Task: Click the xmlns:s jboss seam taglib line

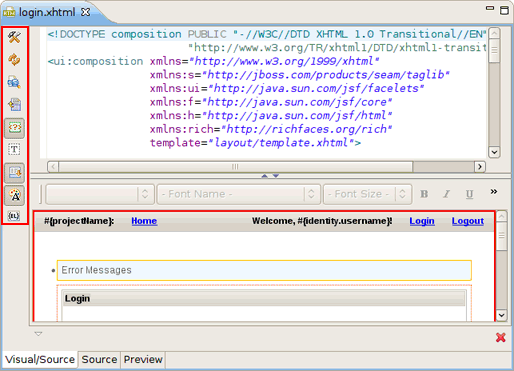Action: coord(300,75)
